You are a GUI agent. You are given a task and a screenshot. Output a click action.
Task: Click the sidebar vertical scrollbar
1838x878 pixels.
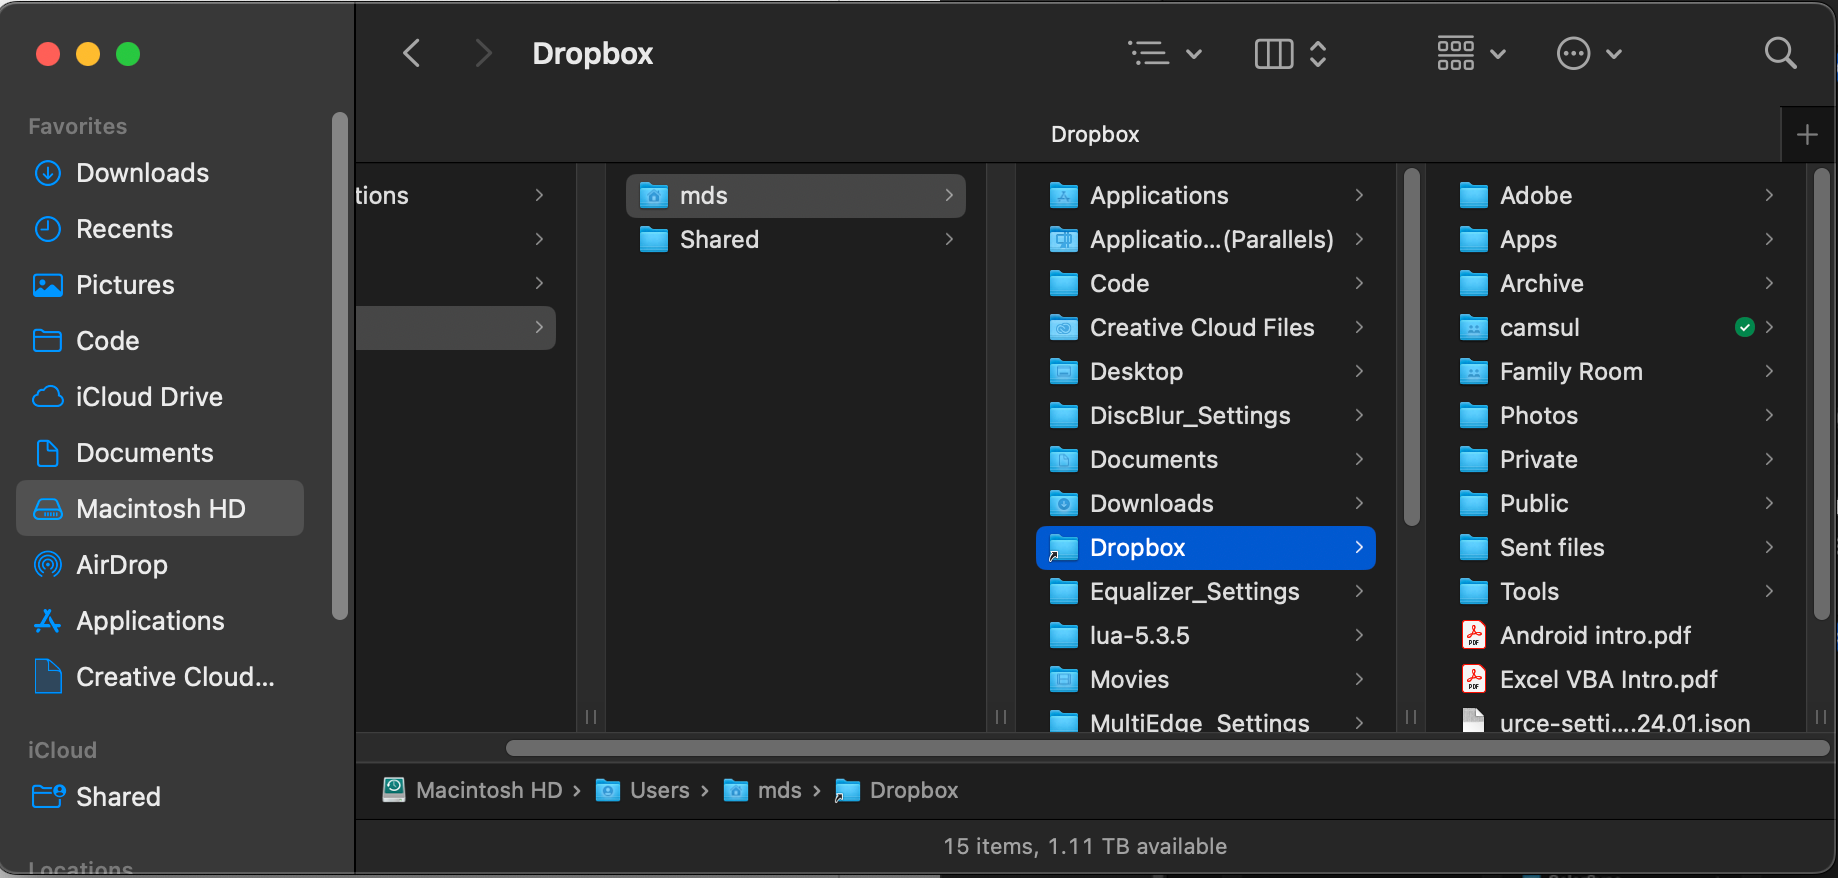click(x=340, y=366)
